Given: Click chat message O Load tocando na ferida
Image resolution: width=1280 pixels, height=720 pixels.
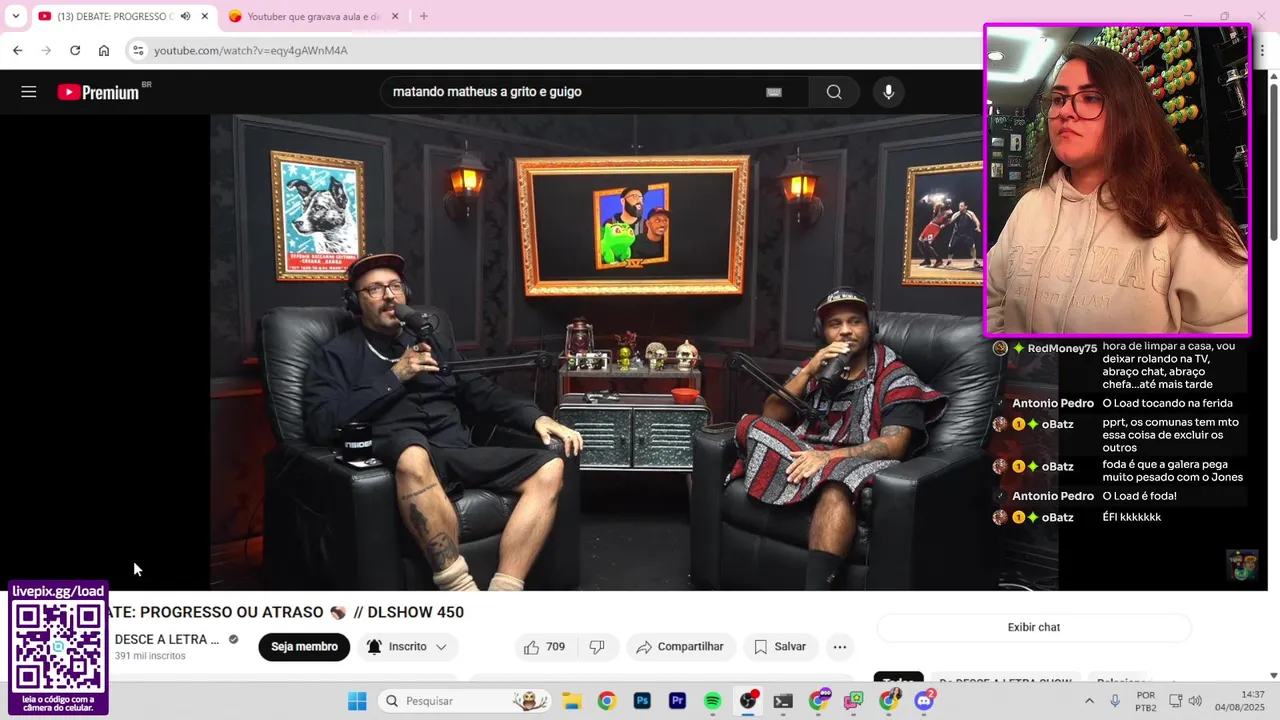Looking at the screenshot, I should [x=1168, y=403].
